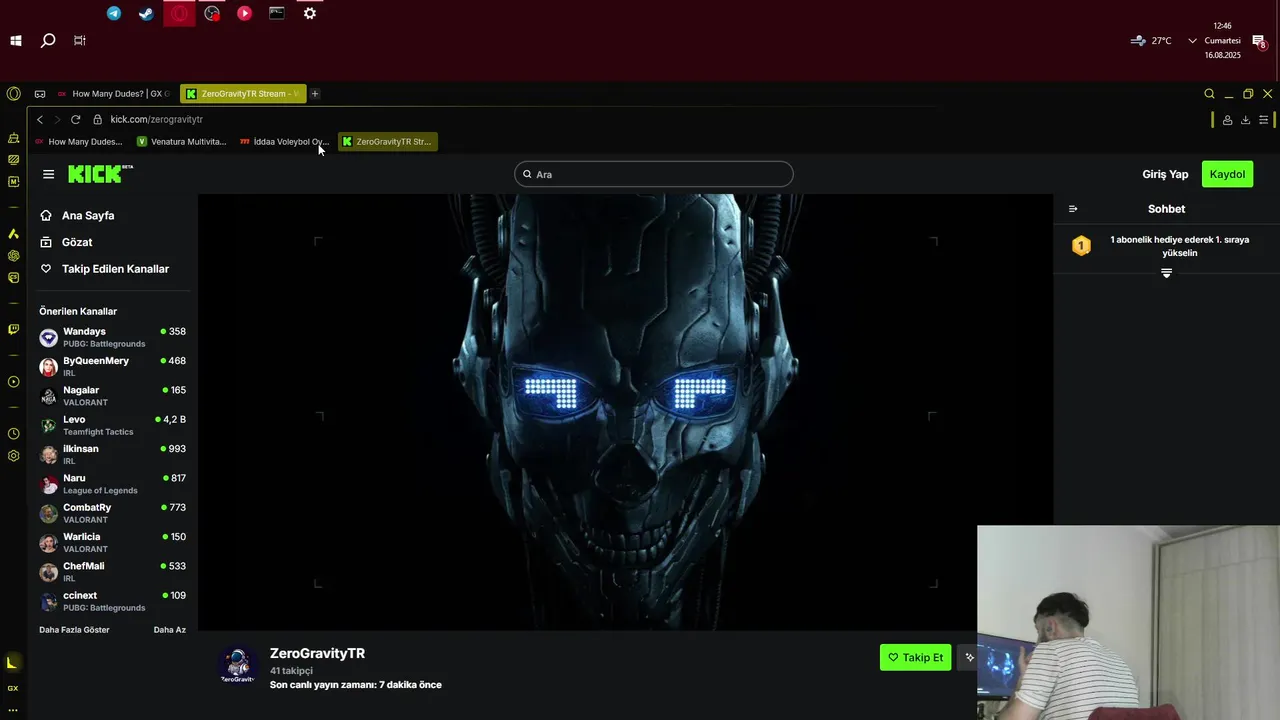Show fewer recommended channels
Screen dimensions: 1280x720
point(169,630)
